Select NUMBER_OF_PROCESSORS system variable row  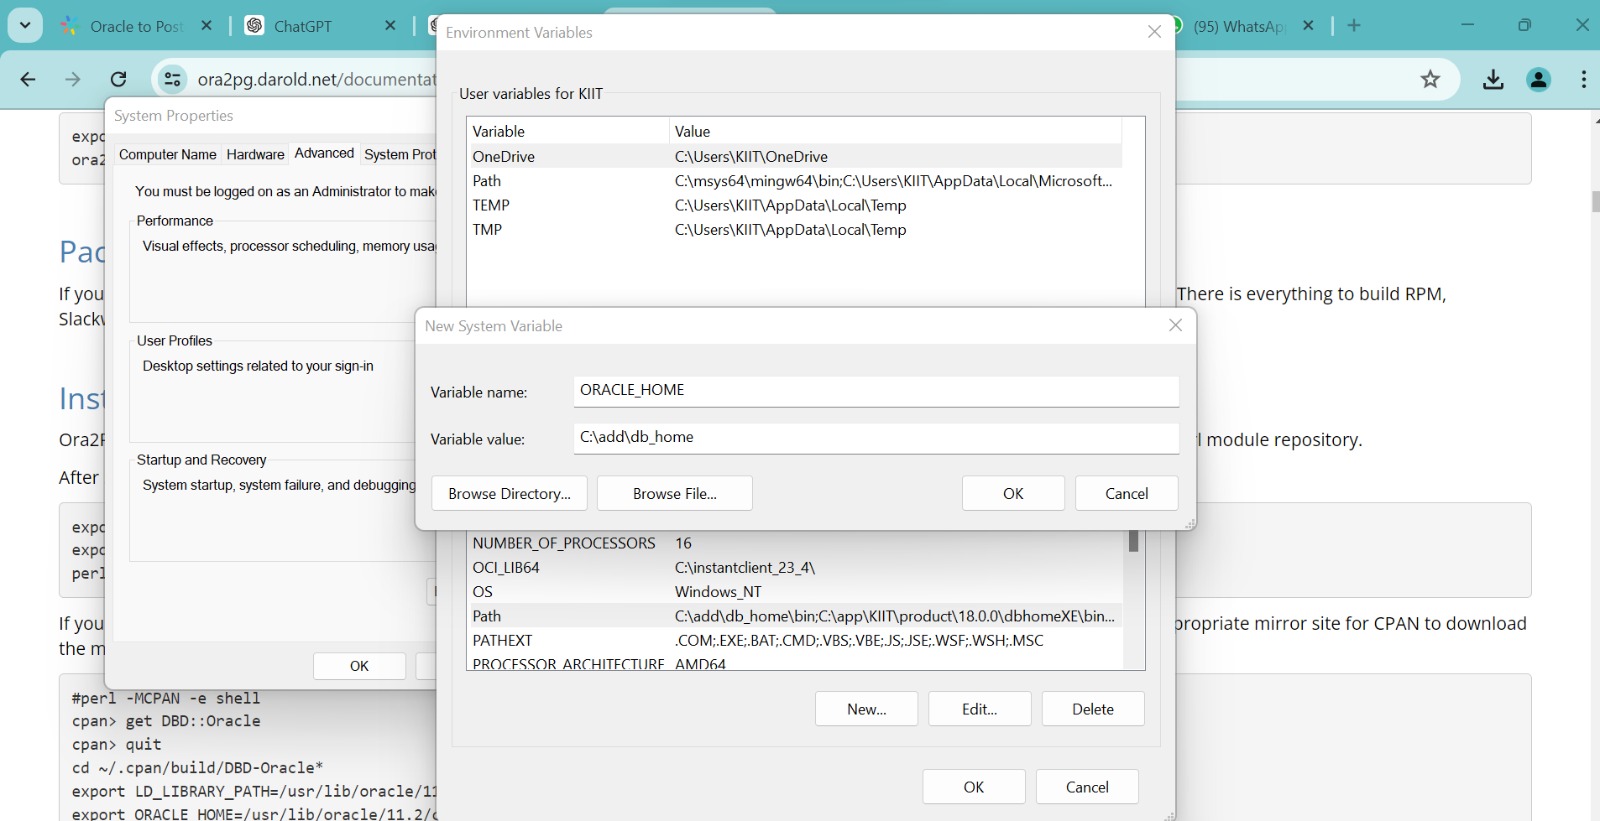(794, 543)
